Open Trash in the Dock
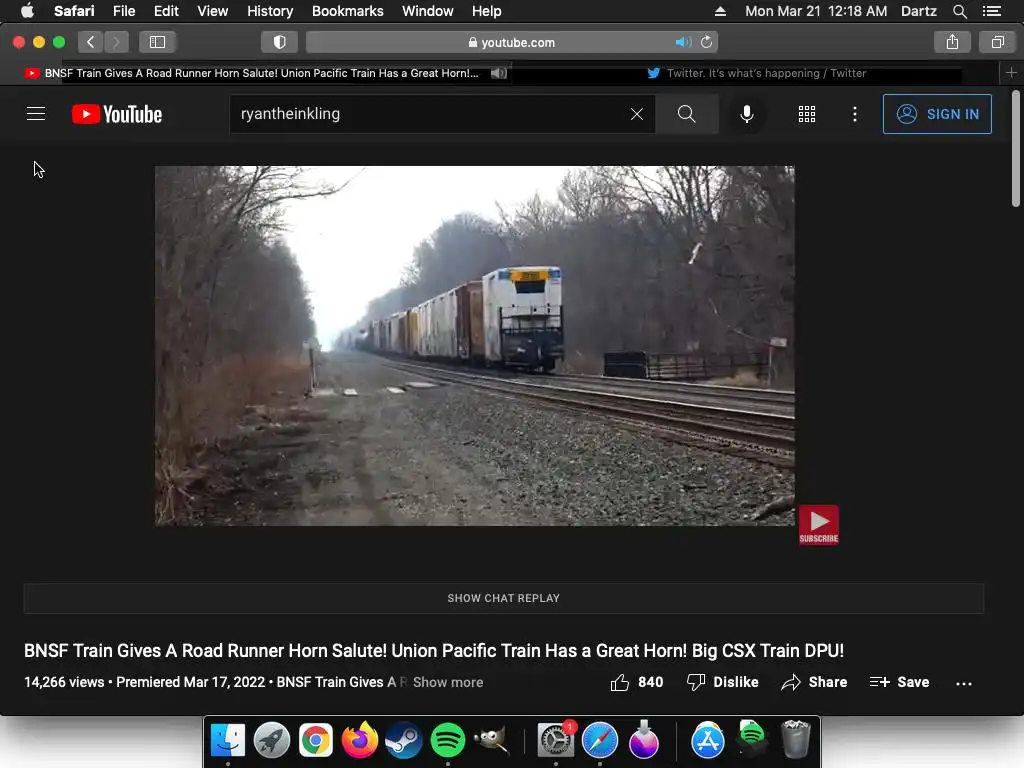 point(795,740)
